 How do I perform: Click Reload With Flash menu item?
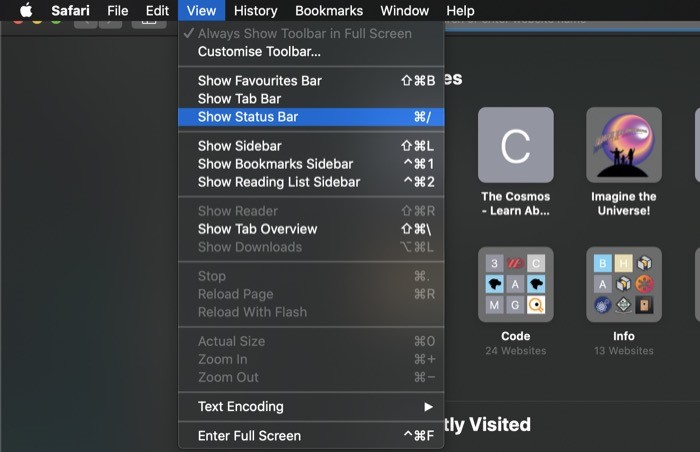(311, 312)
